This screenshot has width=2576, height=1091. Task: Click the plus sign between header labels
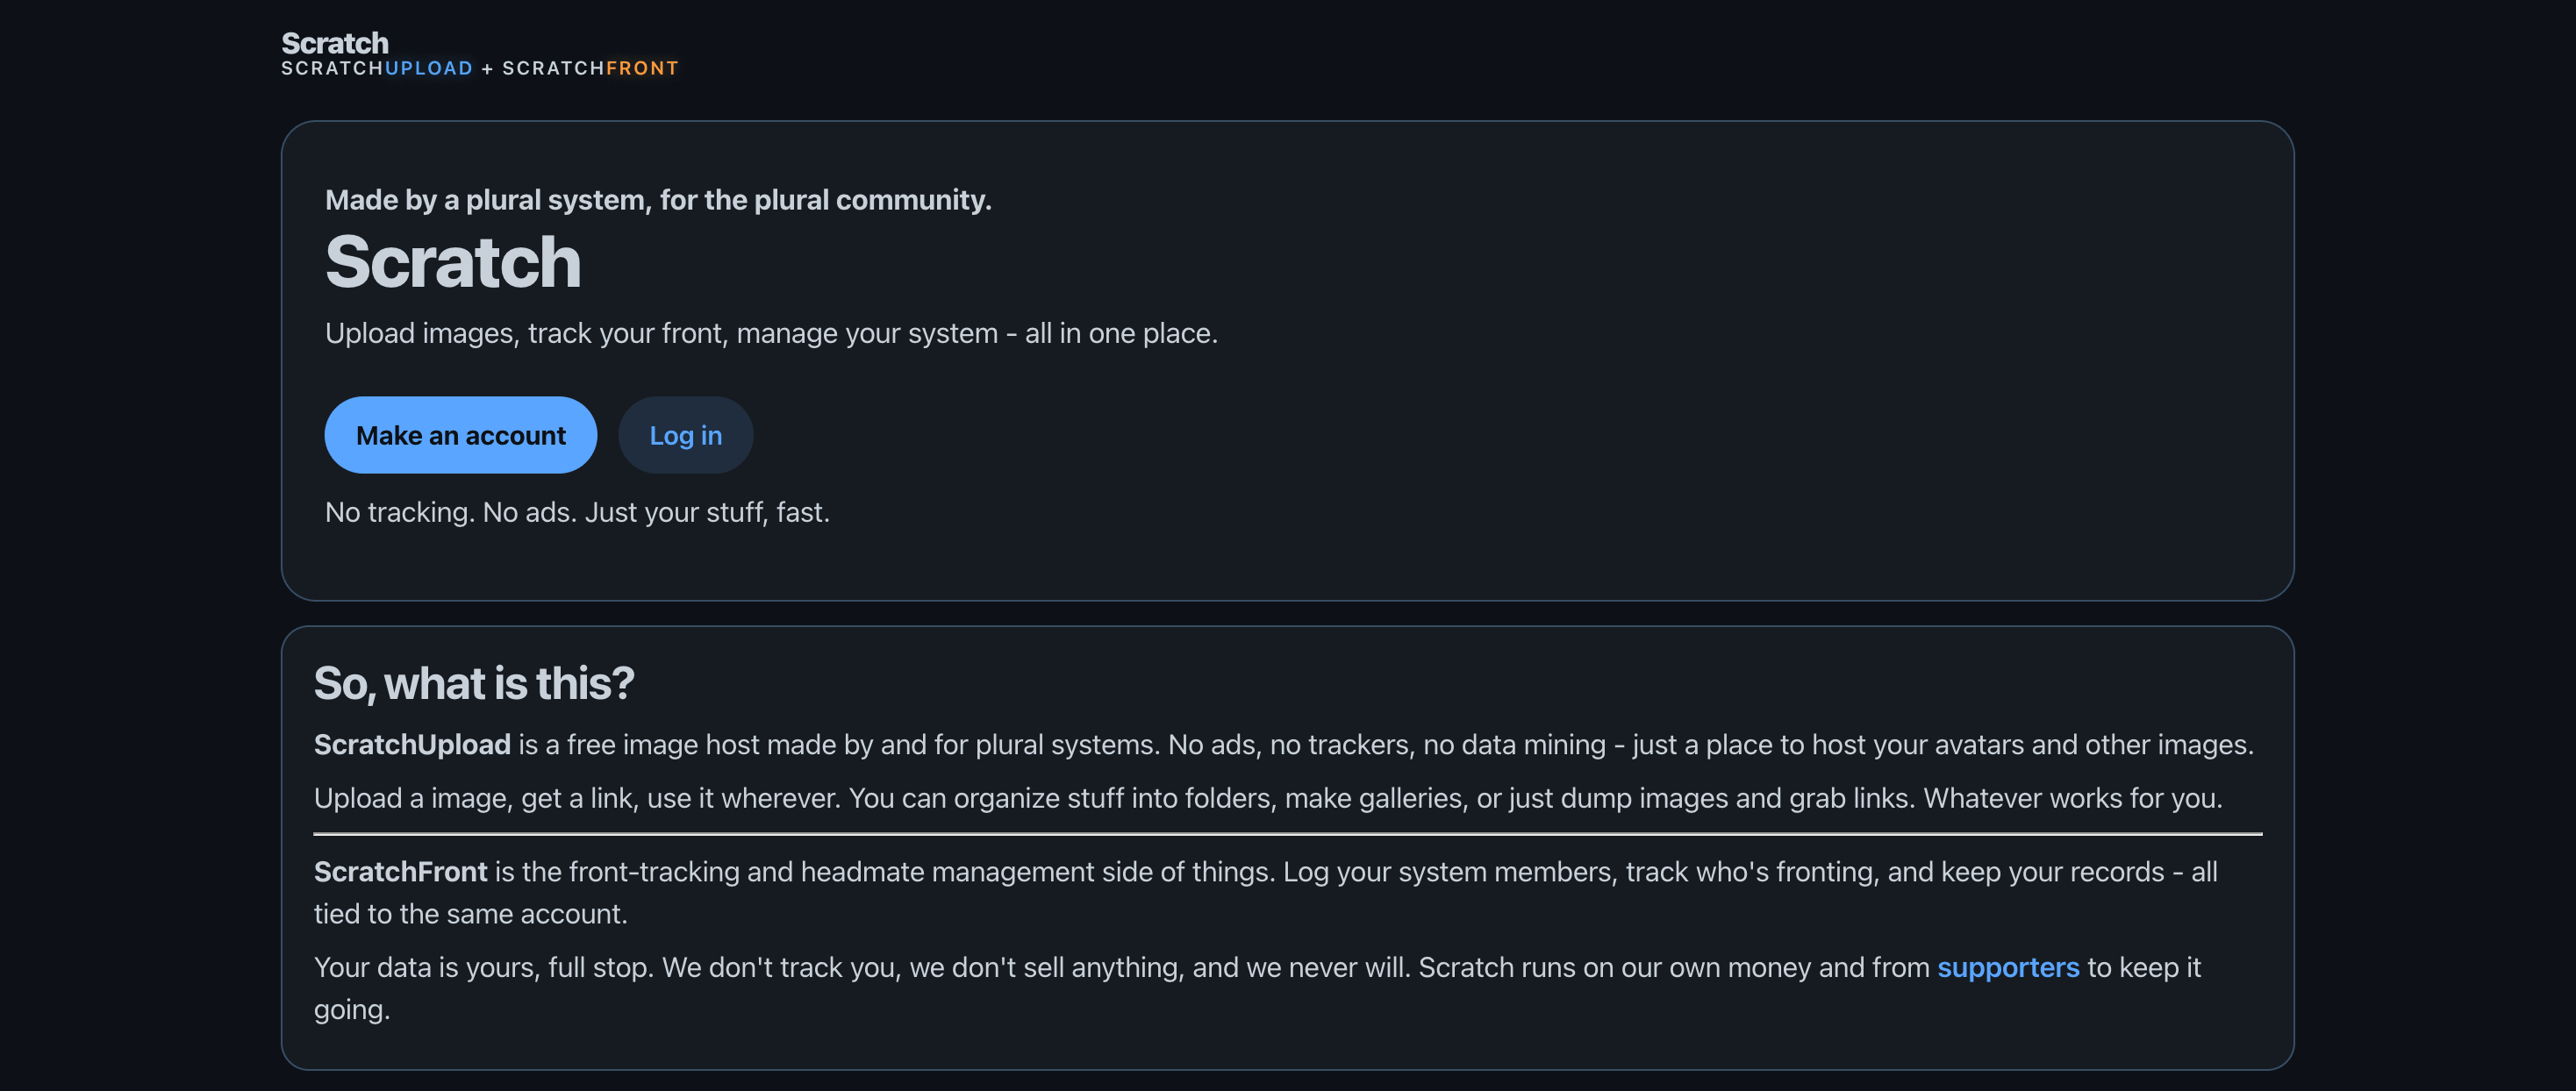point(487,68)
